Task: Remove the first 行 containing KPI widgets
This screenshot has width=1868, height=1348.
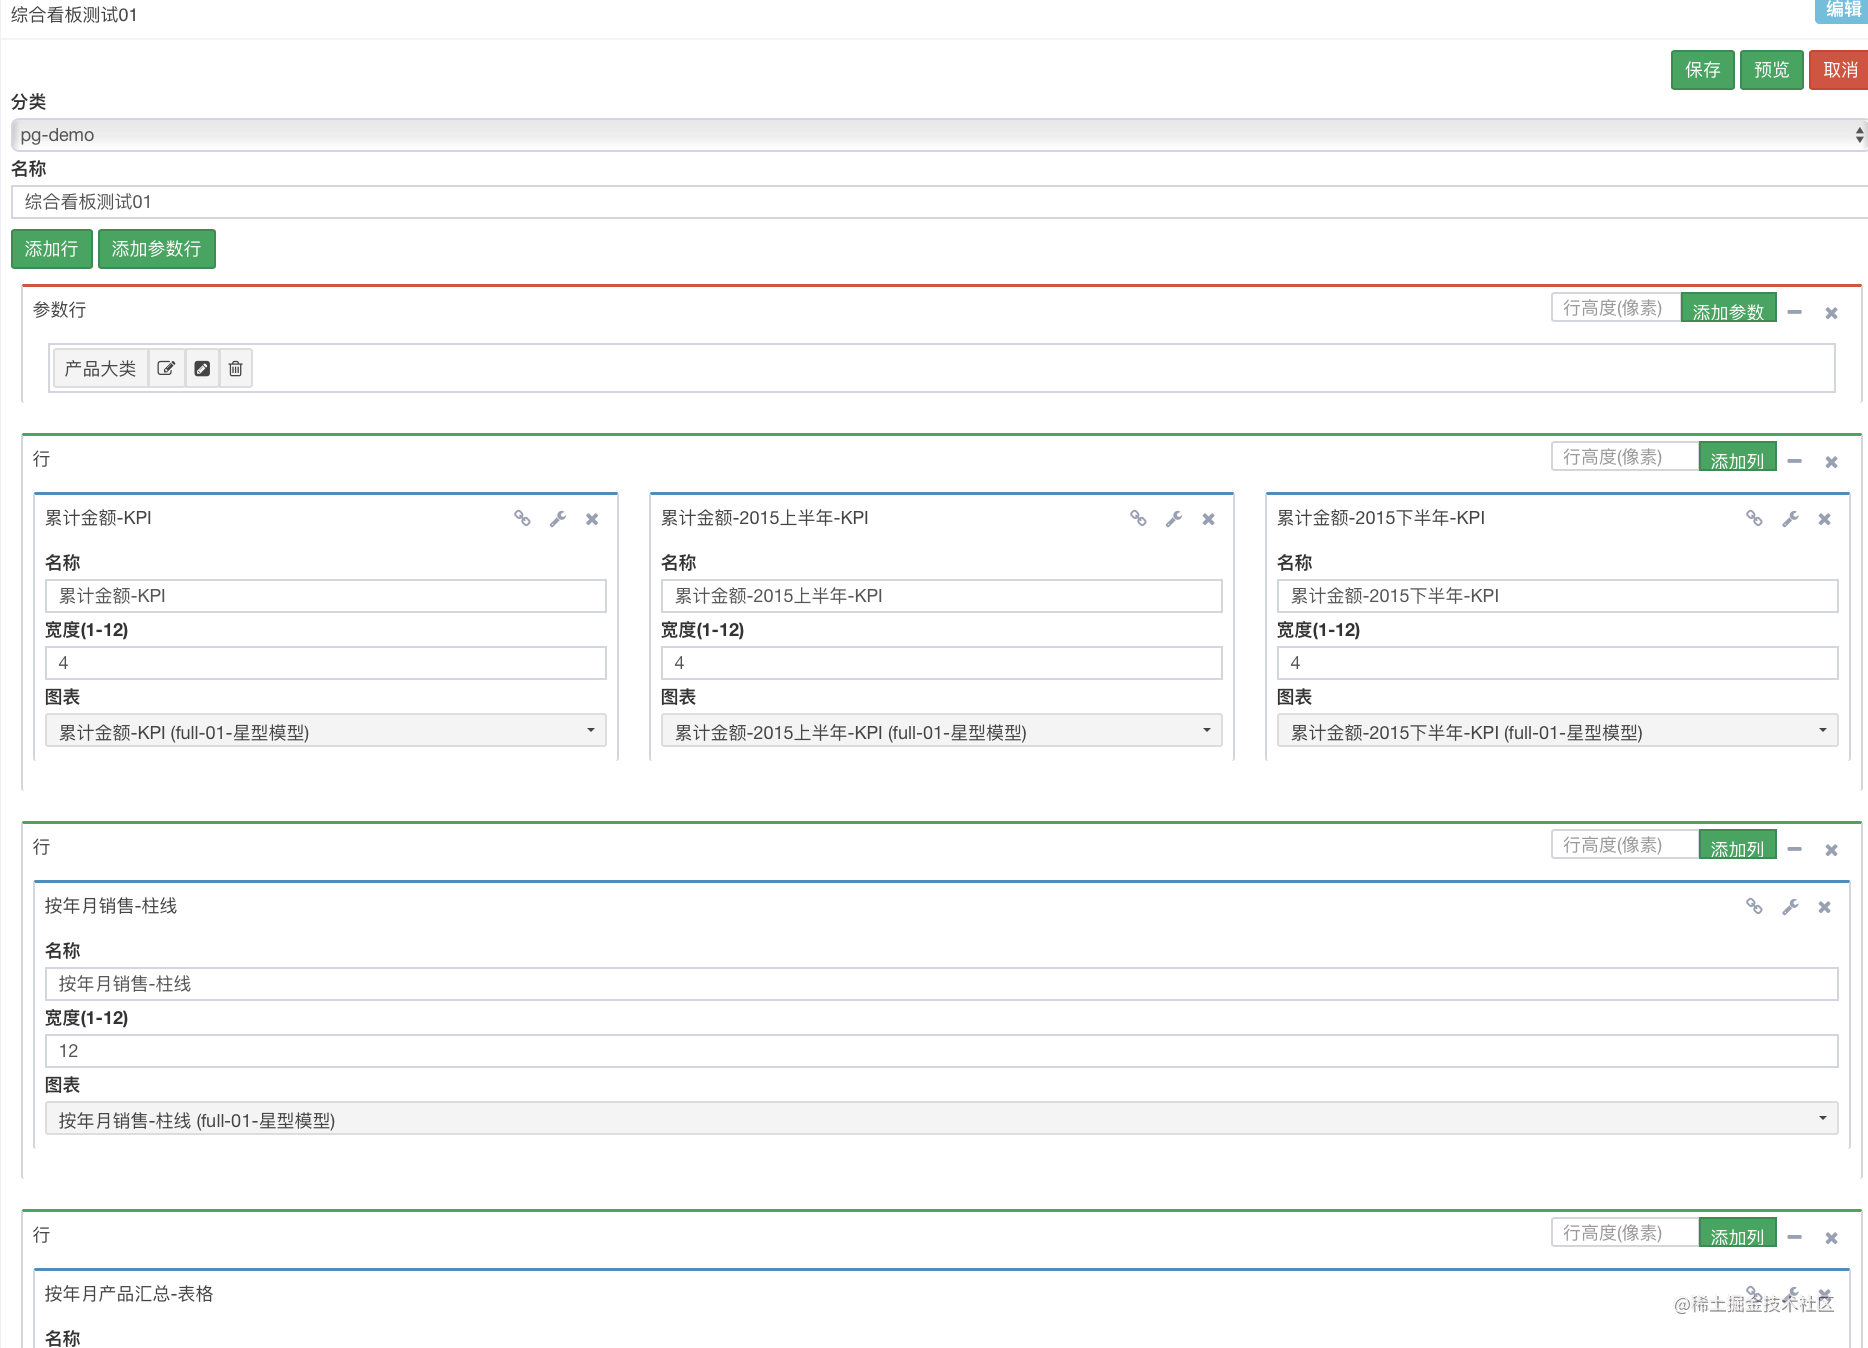Action: [1832, 462]
